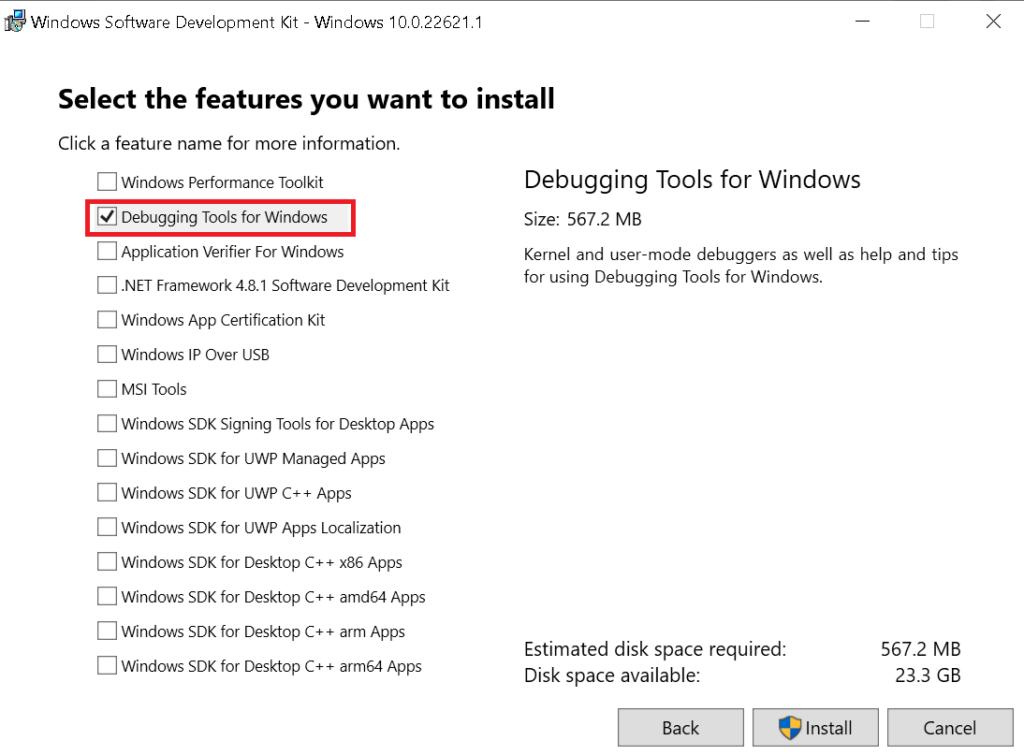Click the installer icon in the title bar
The width and height of the screenshot is (1024, 755).
(x=14, y=20)
